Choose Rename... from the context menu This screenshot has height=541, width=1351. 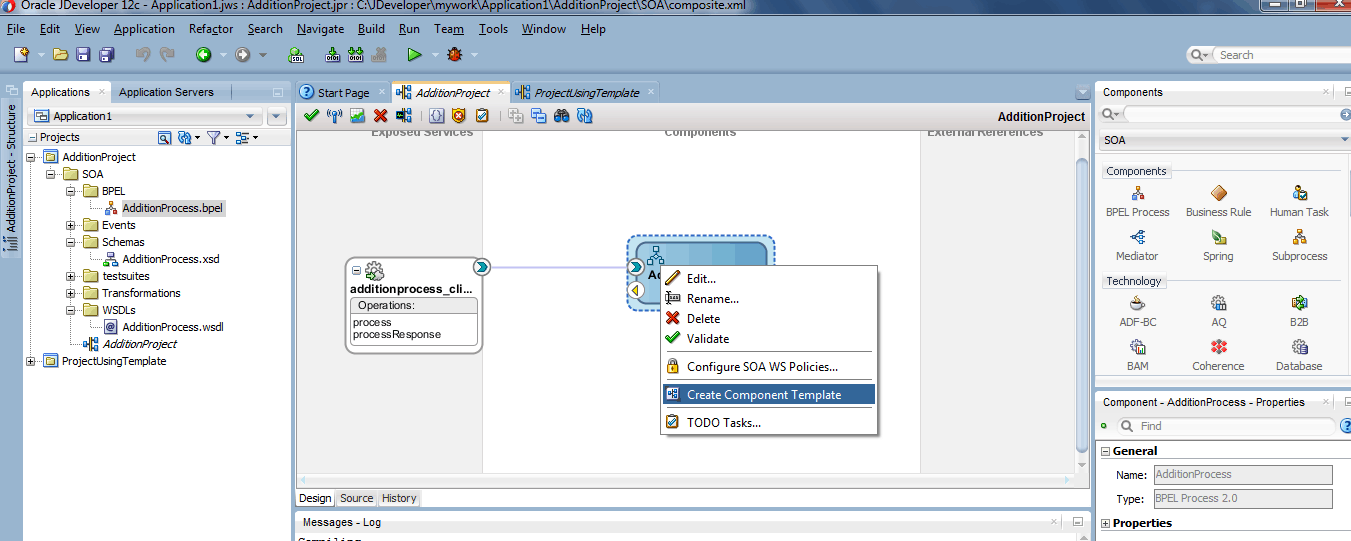768,299
